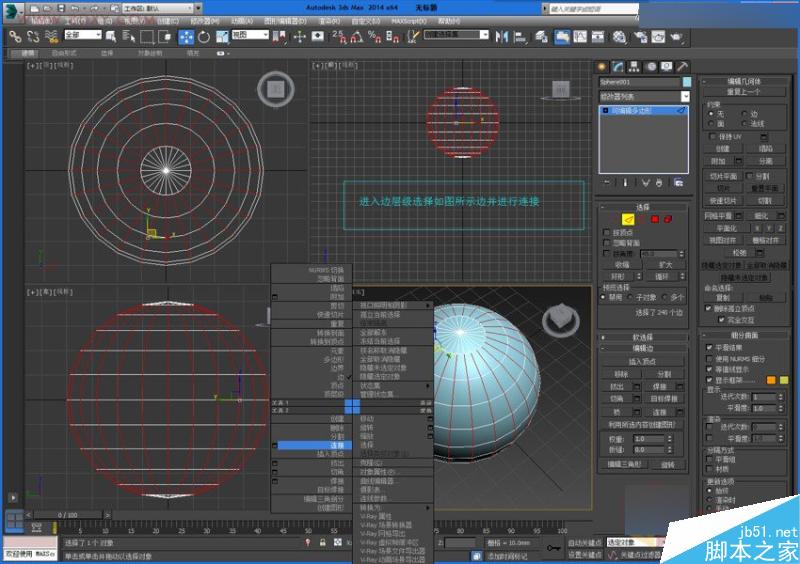Expand the 软选择 rollout
The width and height of the screenshot is (800, 564).
pos(644,337)
